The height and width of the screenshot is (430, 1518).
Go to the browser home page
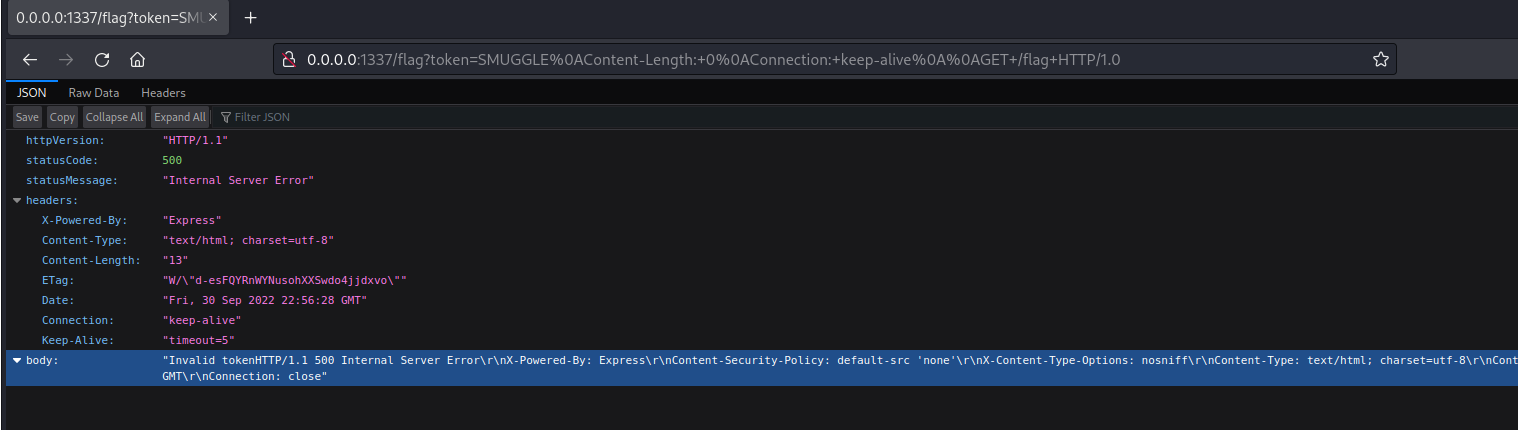138,59
